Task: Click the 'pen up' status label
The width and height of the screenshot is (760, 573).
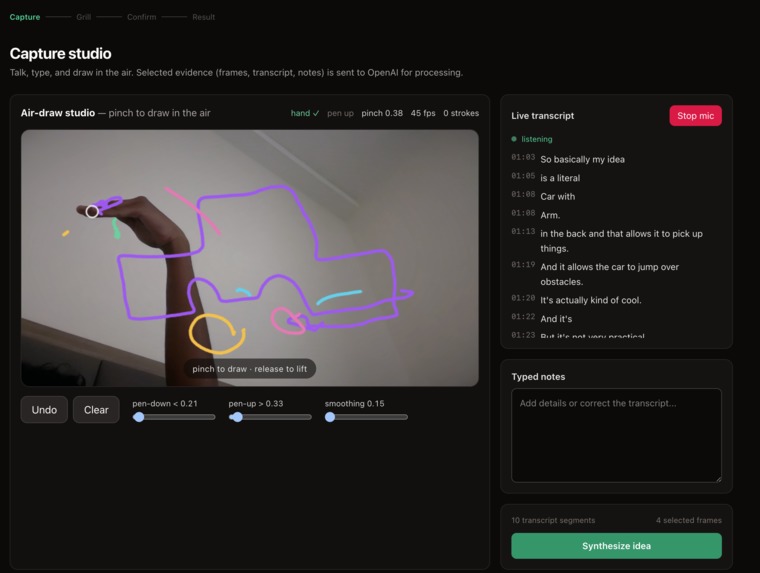Action: coord(340,113)
